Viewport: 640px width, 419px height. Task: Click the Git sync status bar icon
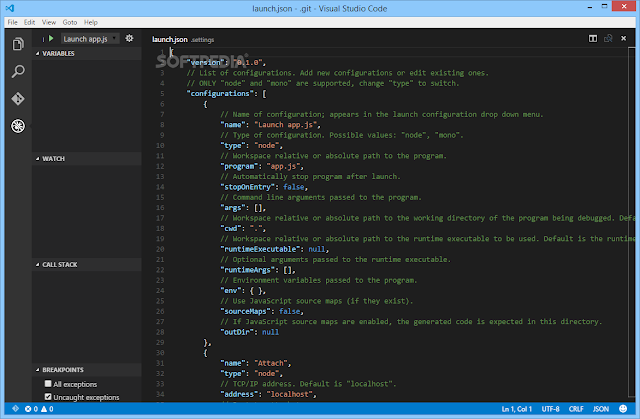(16, 408)
